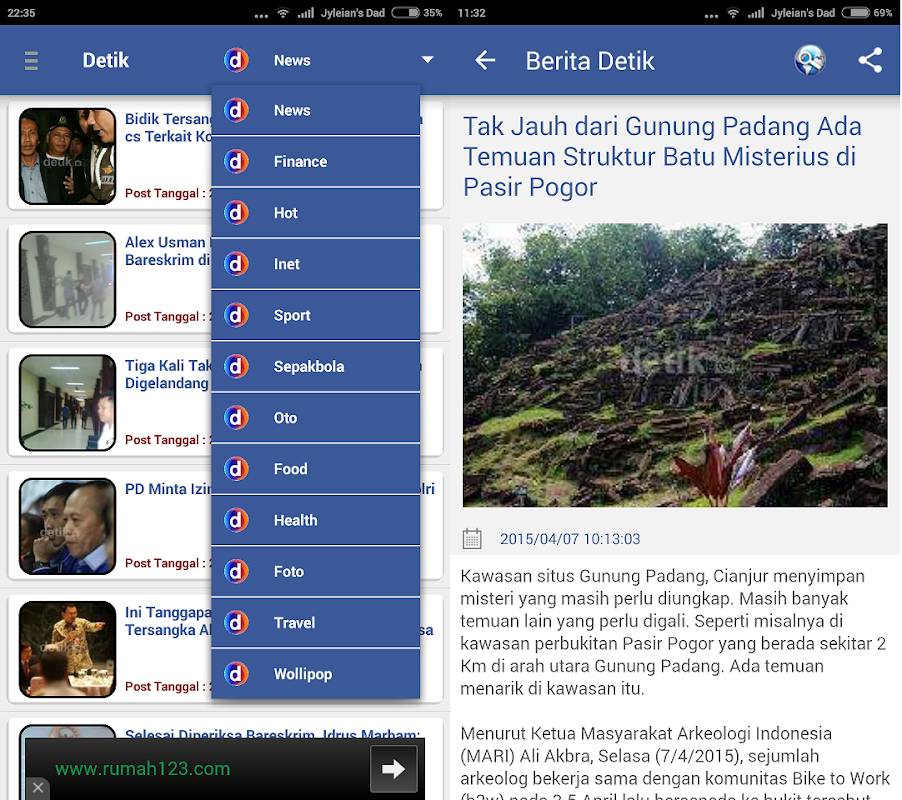
Task: Tap the right status bar battery icon
Action: [x=855, y=13]
